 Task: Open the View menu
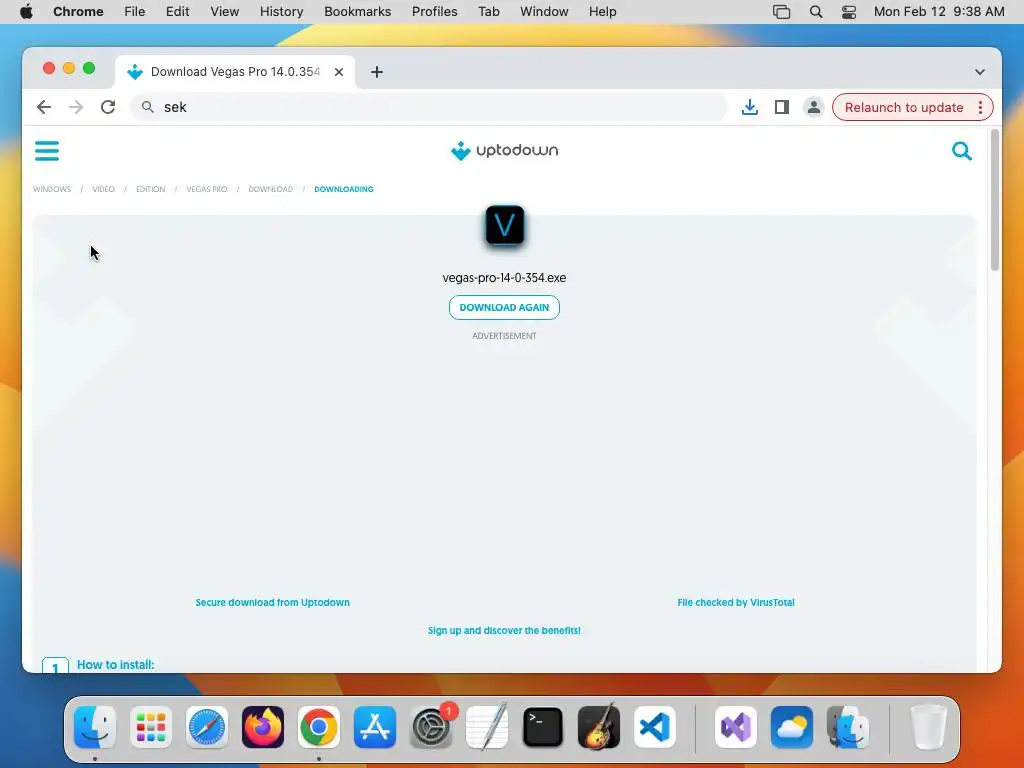click(x=224, y=12)
